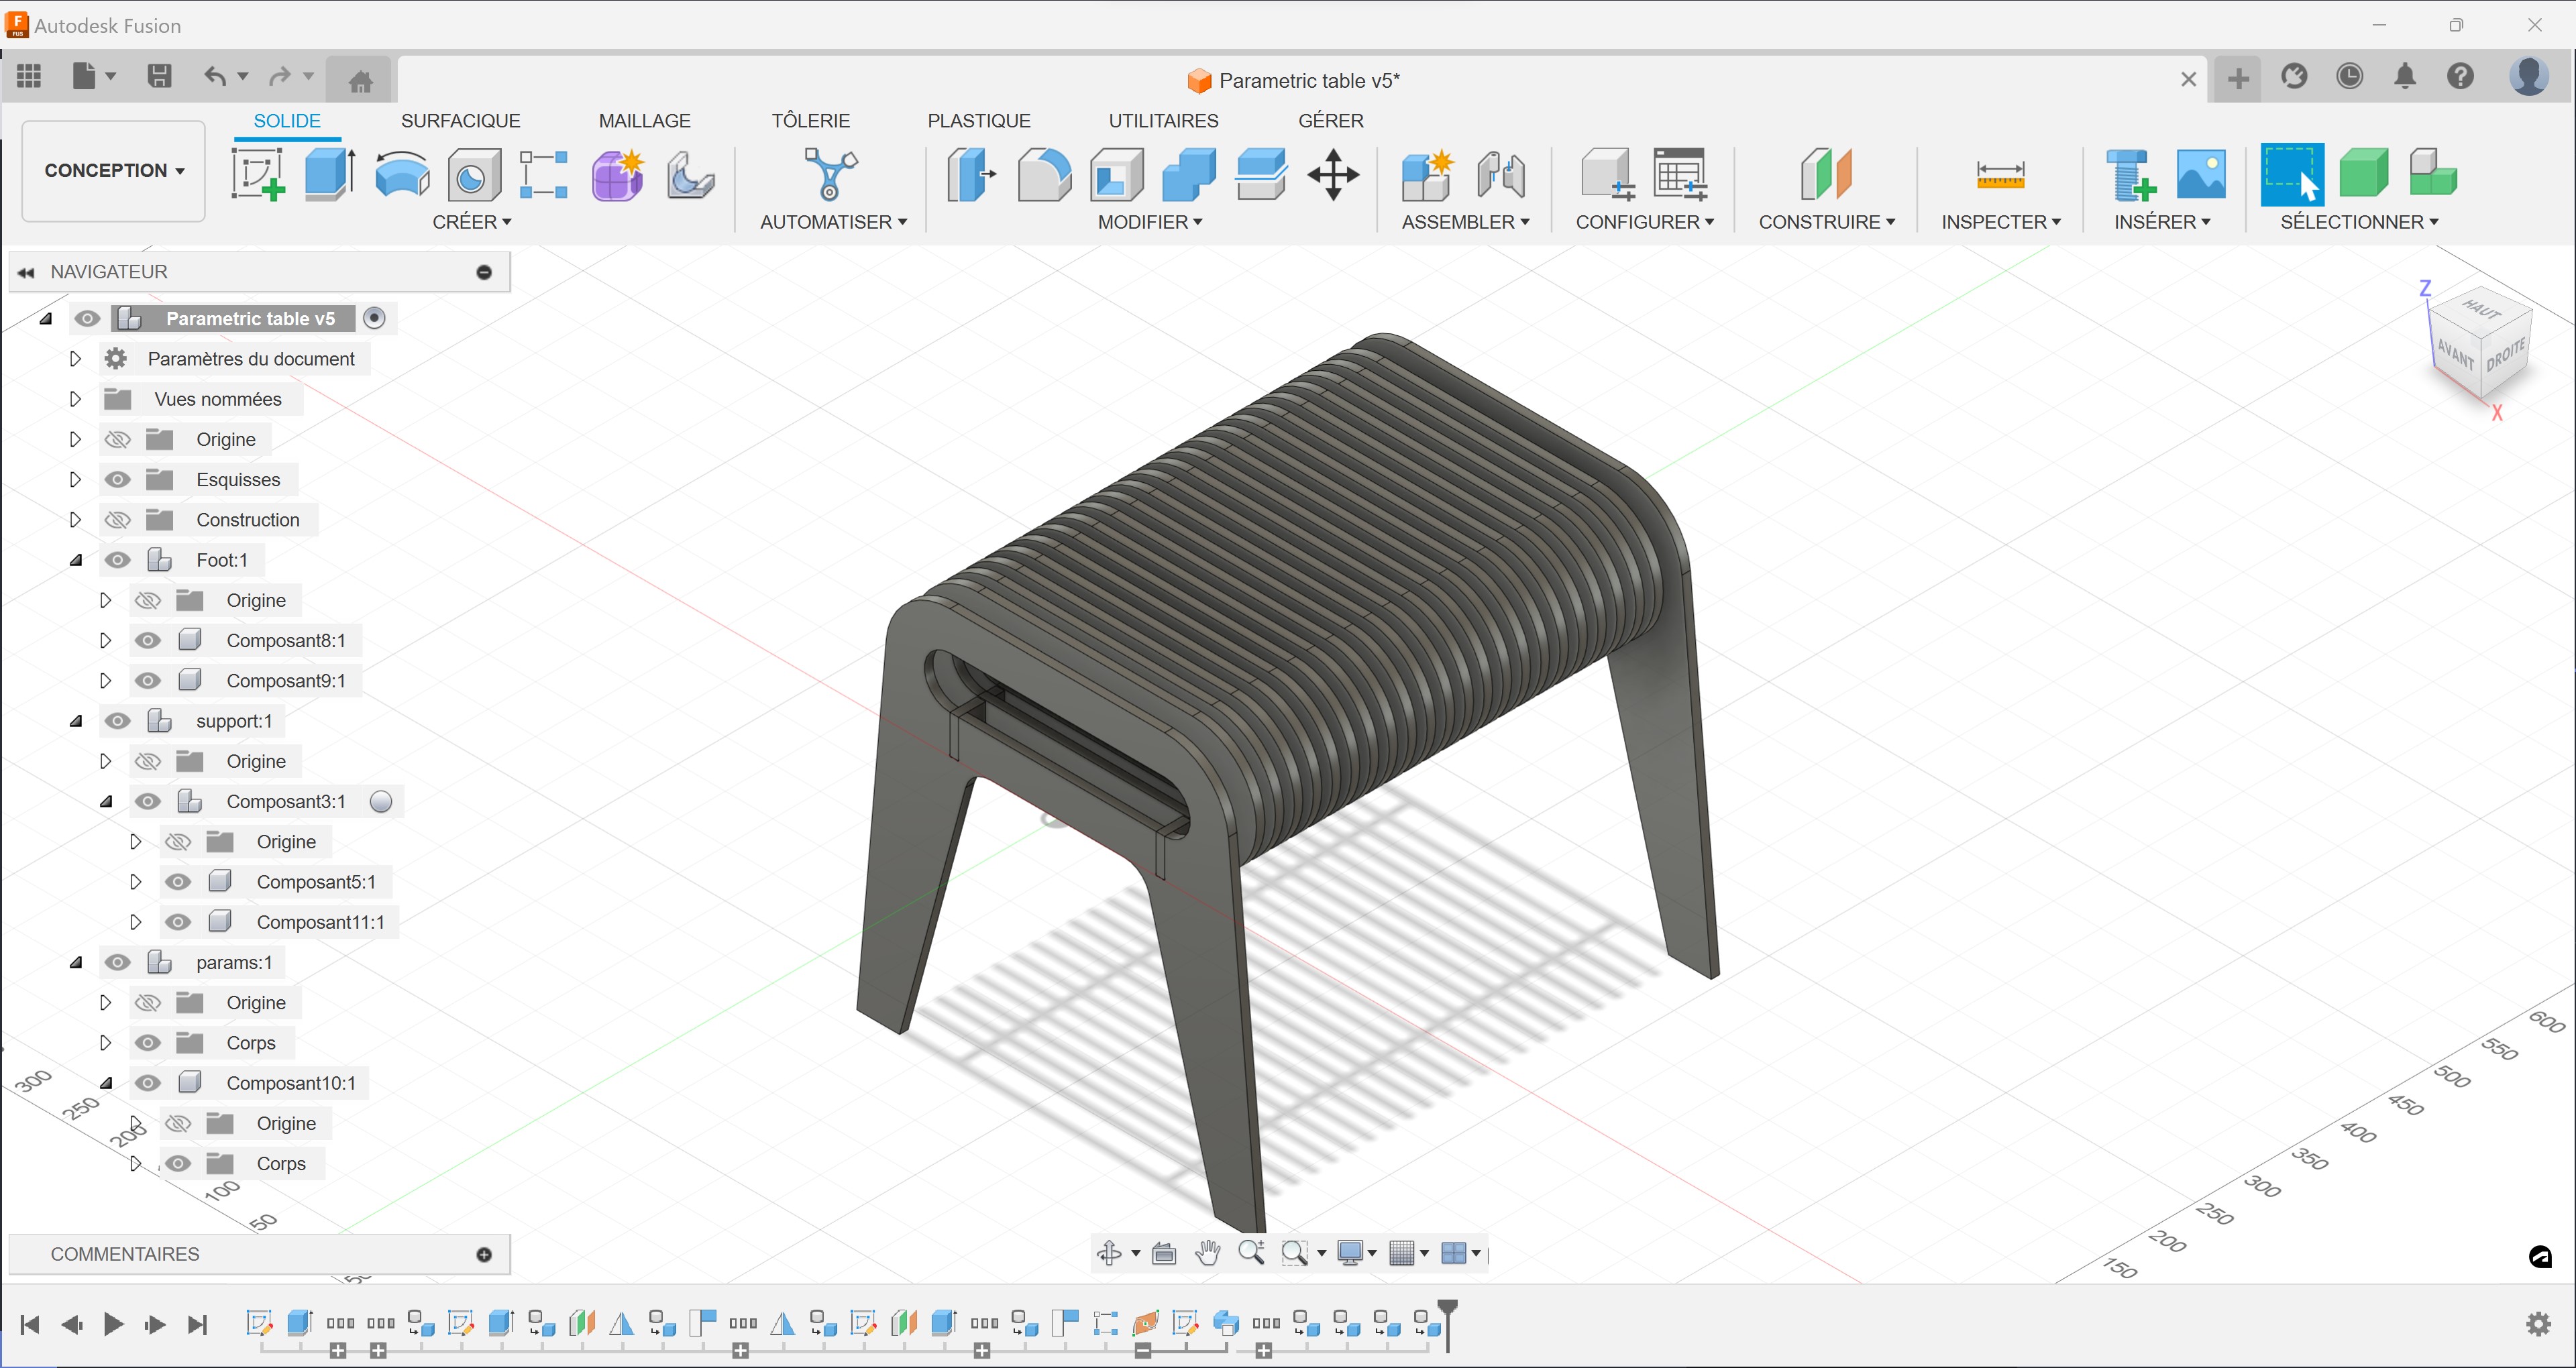Collapse the Composant3:1 tree node
This screenshot has height=1368, width=2576.
[105, 801]
